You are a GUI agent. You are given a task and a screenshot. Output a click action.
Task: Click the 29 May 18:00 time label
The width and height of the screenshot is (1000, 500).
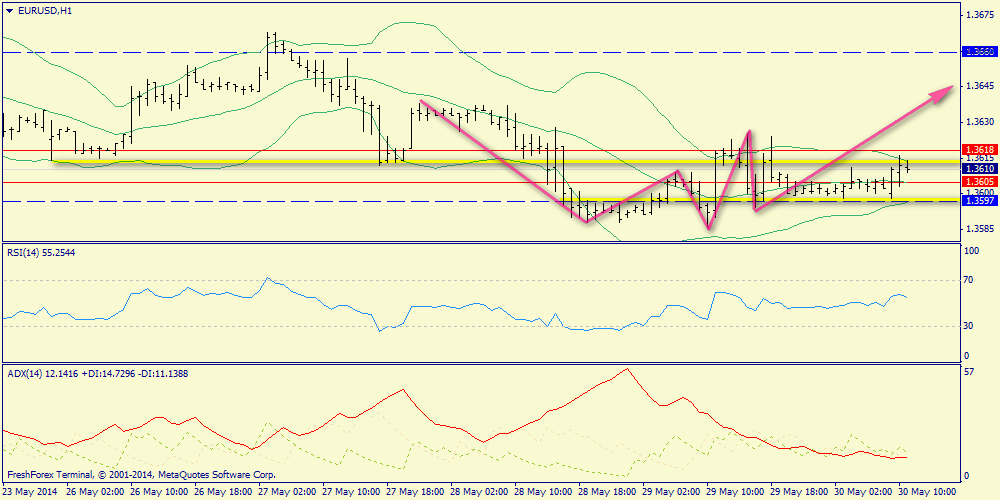(797, 492)
